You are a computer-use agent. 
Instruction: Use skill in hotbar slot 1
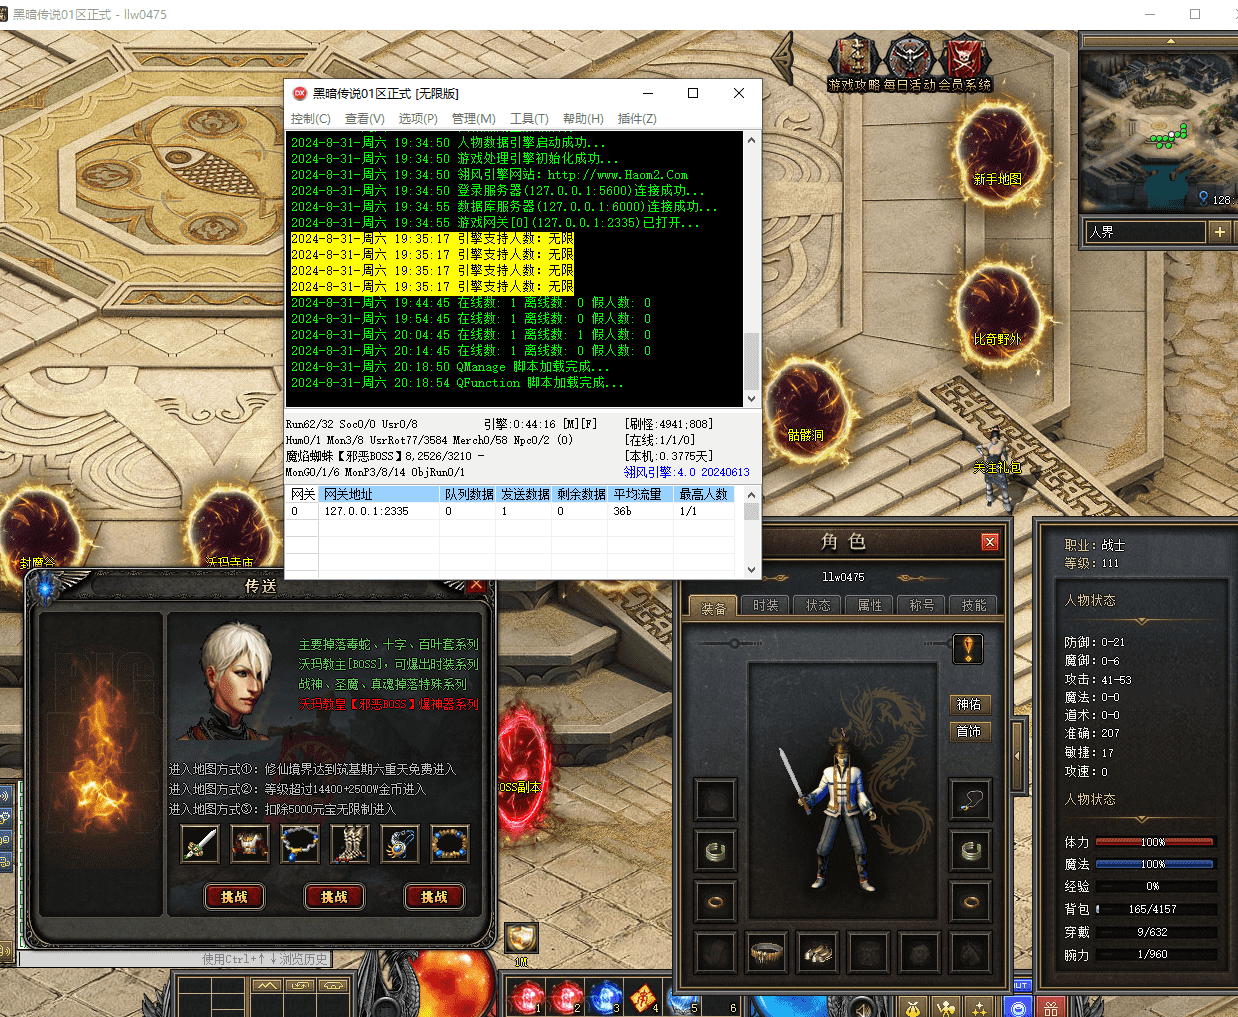[x=525, y=997]
